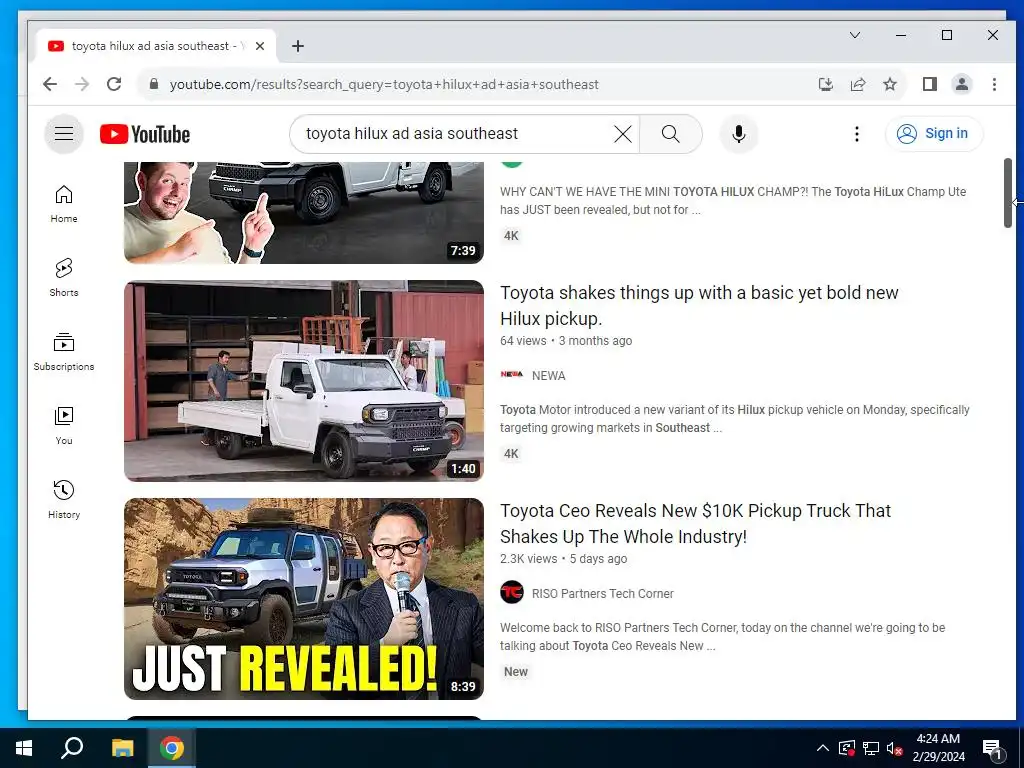
Task: Reload the page in Chrome
Action: tap(114, 84)
